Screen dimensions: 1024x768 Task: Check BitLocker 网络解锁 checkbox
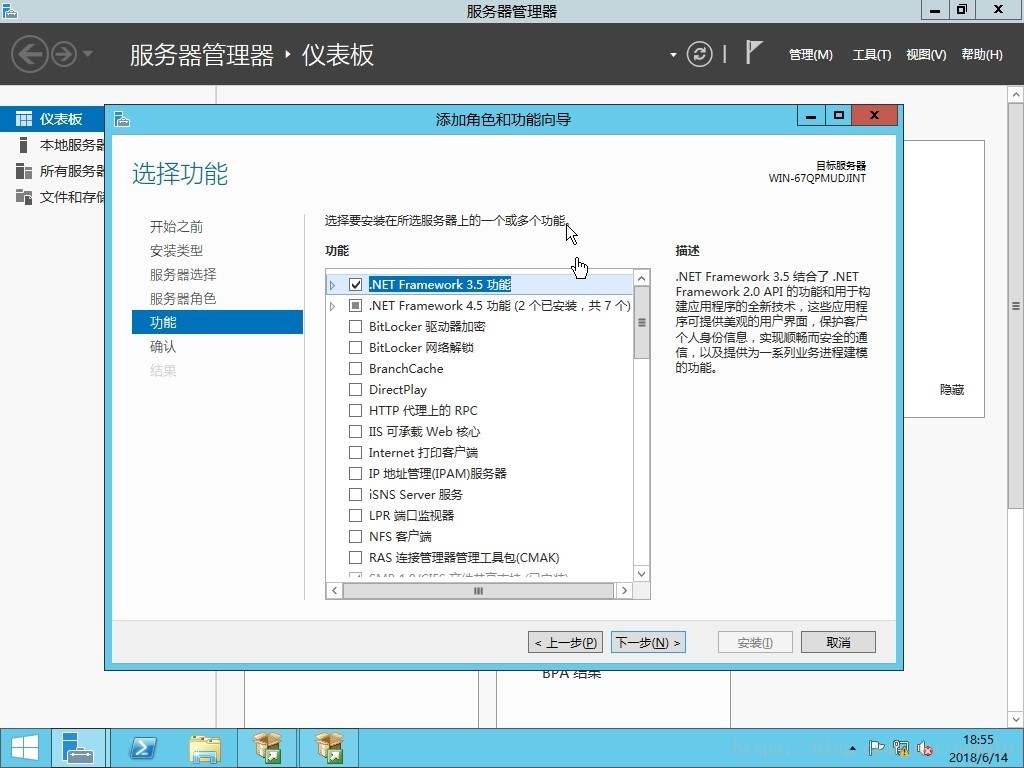[355, 347]
